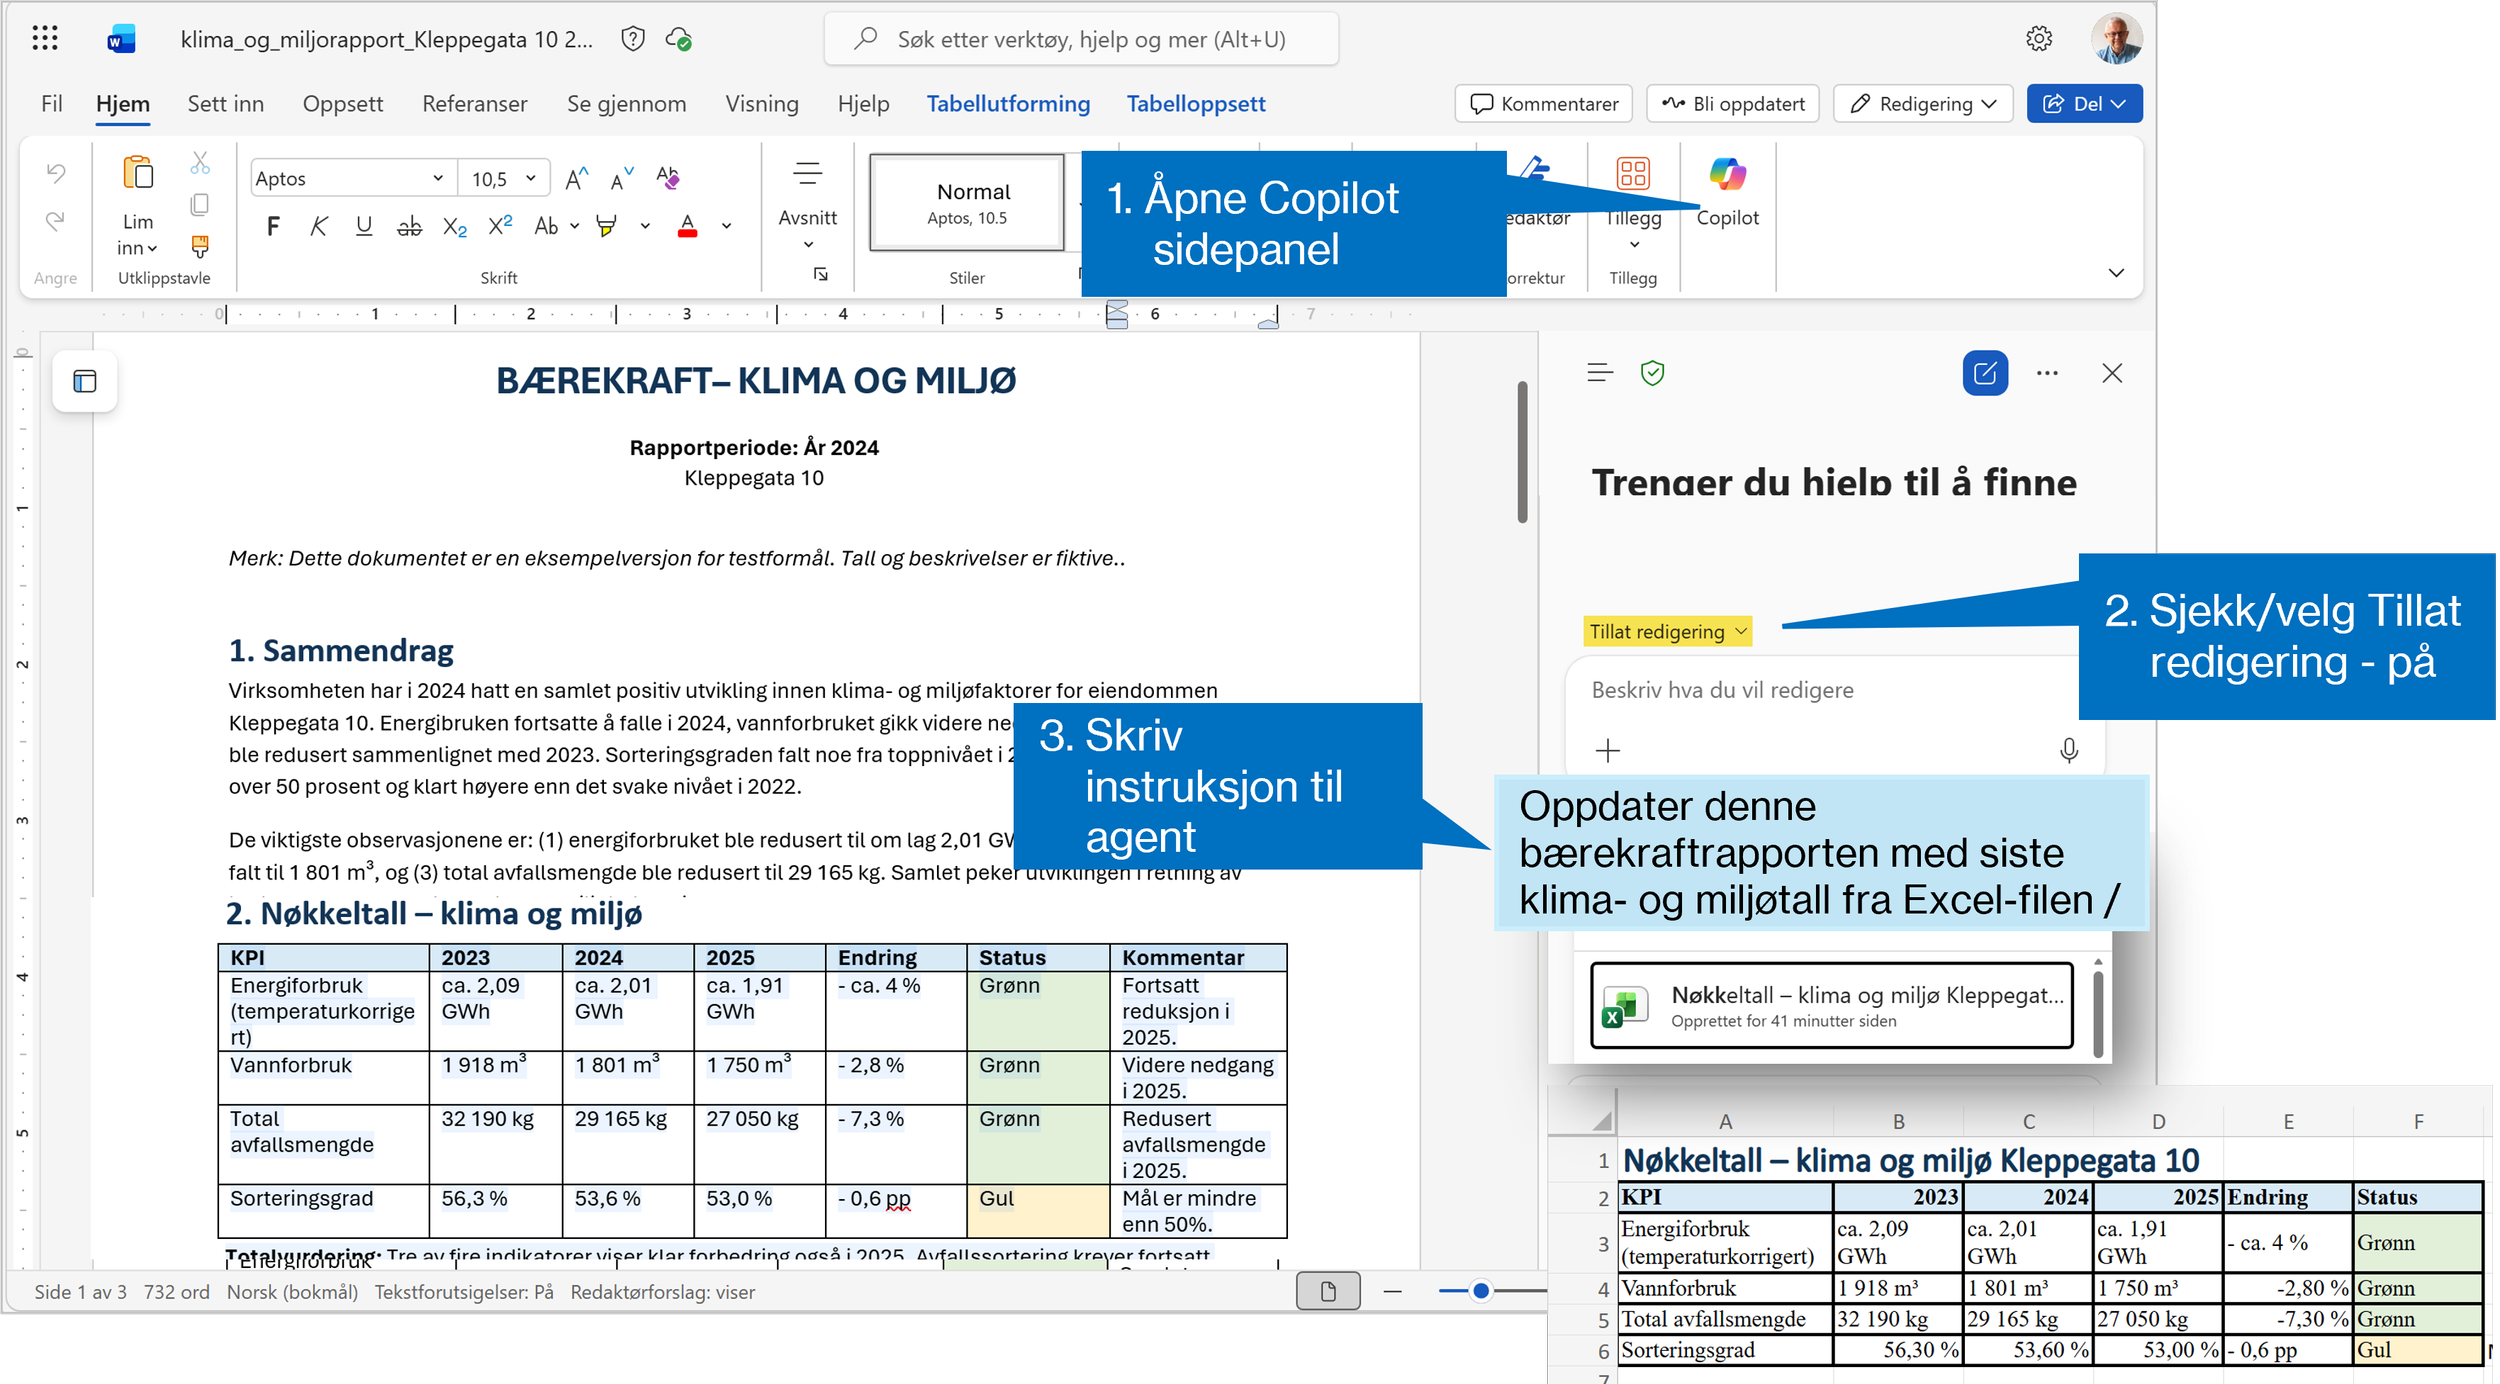Viewport: 2500px width, 1384px height.
Task: Click the Kommentarer button
Action: [1544, 104]
